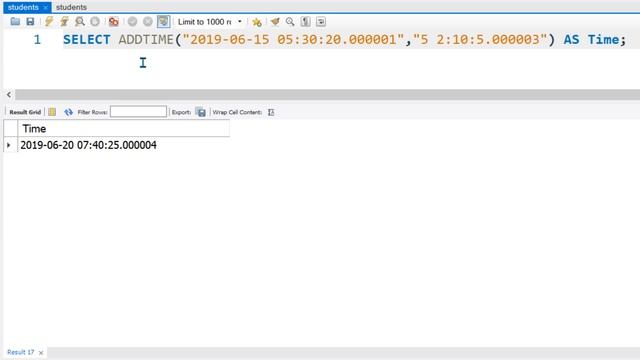The width and height of the screenshot is (640, 360).
Task: Refresh result data icon
Action: coord(68,112)
